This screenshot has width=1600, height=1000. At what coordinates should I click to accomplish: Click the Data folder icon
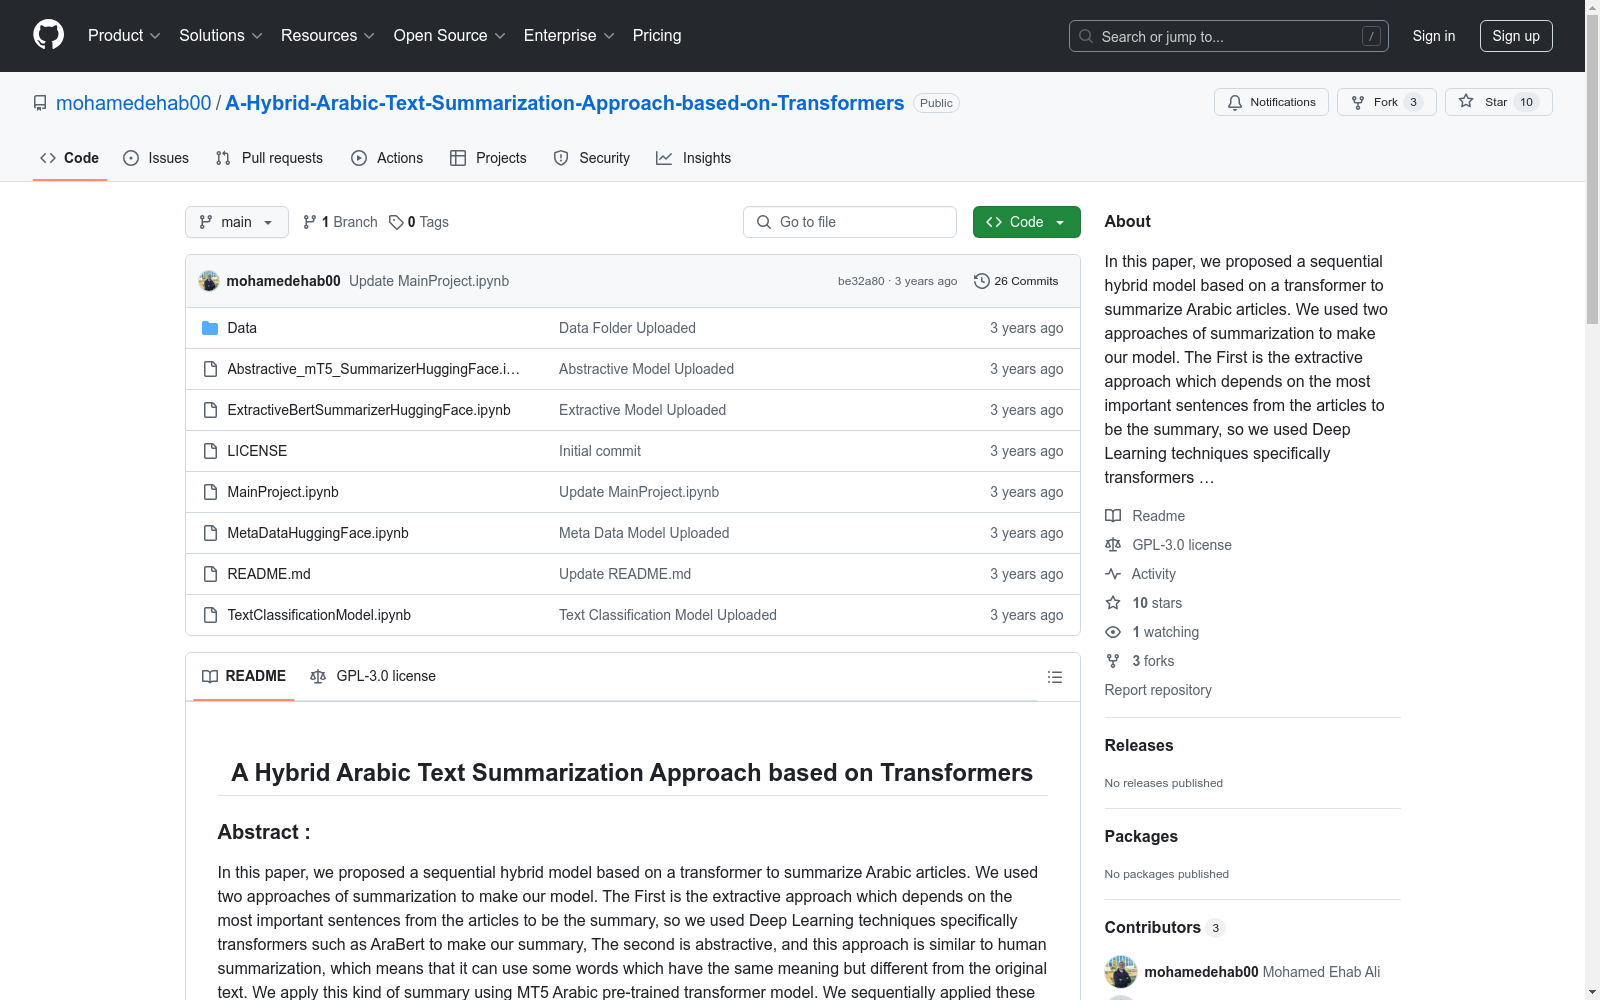pyautogui.click(x=210, y=328)
